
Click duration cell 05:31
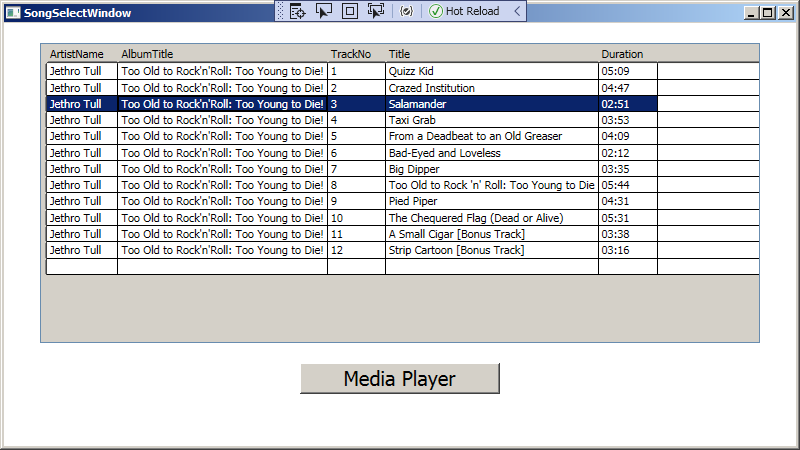click(x=628, y=218)
